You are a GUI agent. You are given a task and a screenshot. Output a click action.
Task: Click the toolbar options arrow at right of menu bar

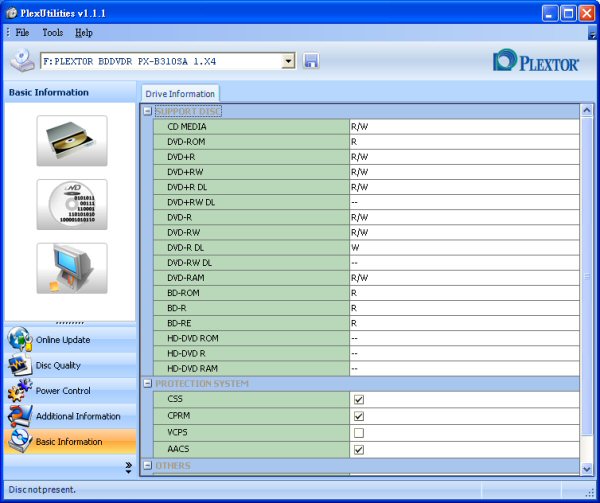click(592, 34)
